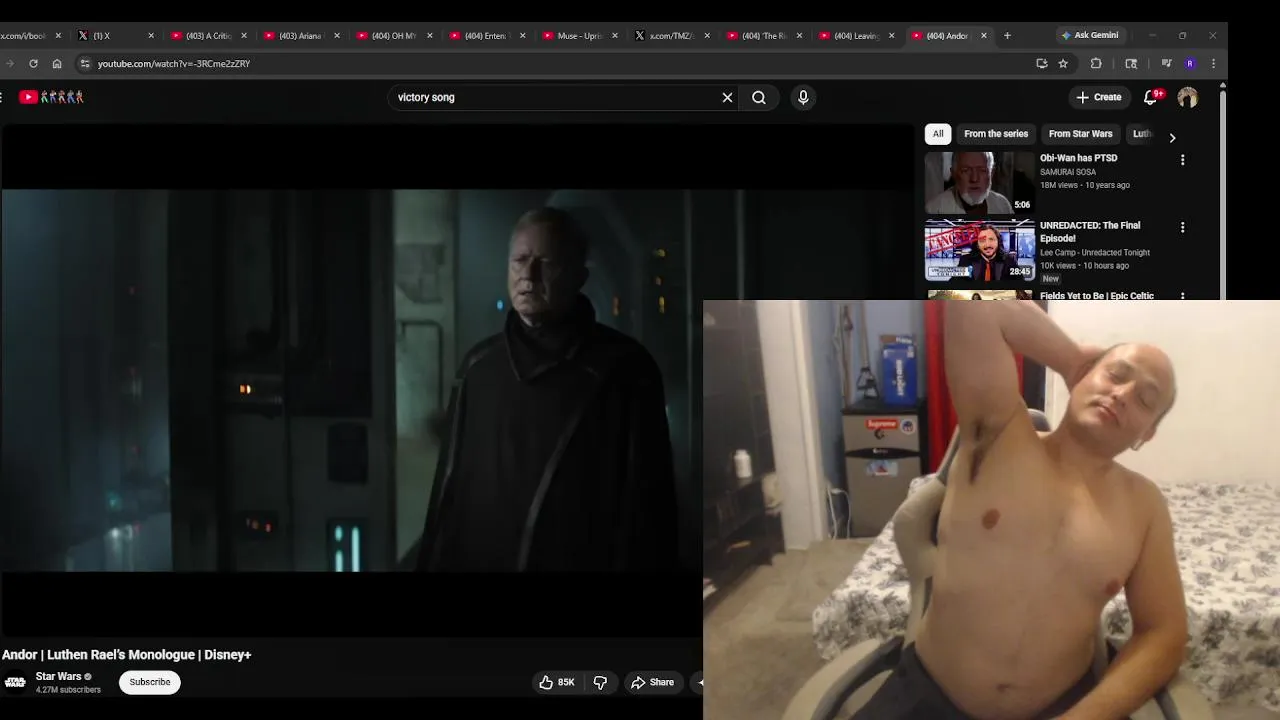This screenshot has width=1280, height=720.
Task: Open options for Obi-Wan has PTSD video
Action: click(x=1182, y=160)
